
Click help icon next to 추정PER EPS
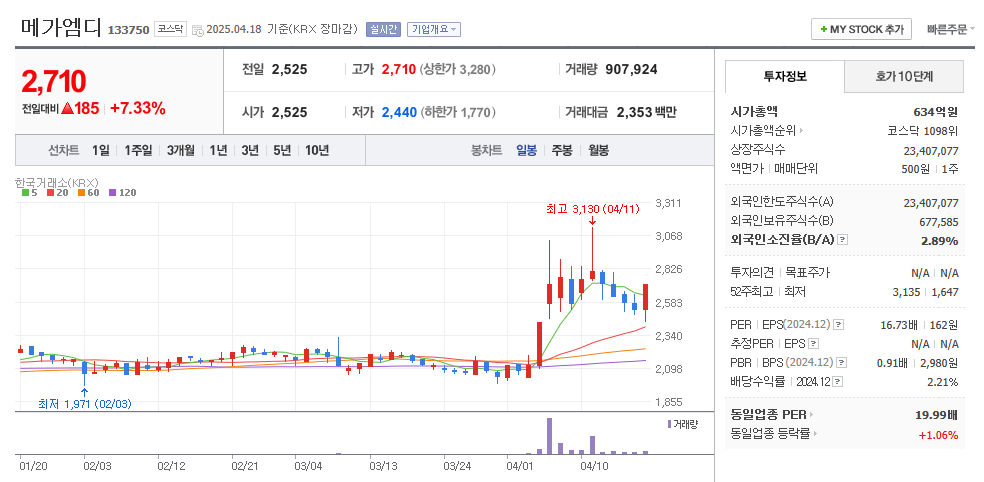coord(813,343)
